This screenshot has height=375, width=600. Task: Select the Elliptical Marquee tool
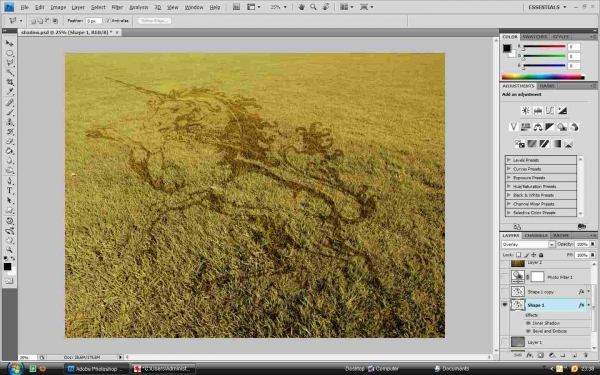[10, 53]
